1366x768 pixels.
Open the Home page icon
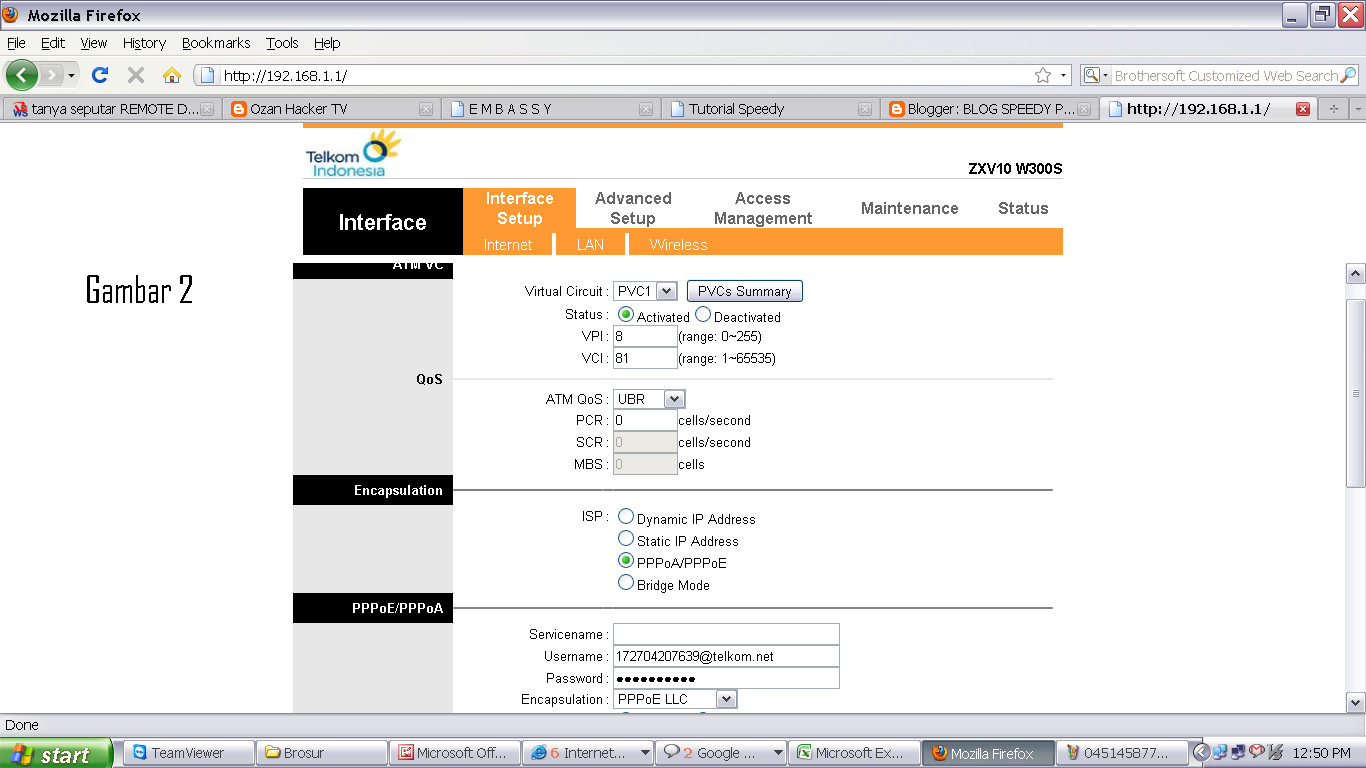[172, 75]
